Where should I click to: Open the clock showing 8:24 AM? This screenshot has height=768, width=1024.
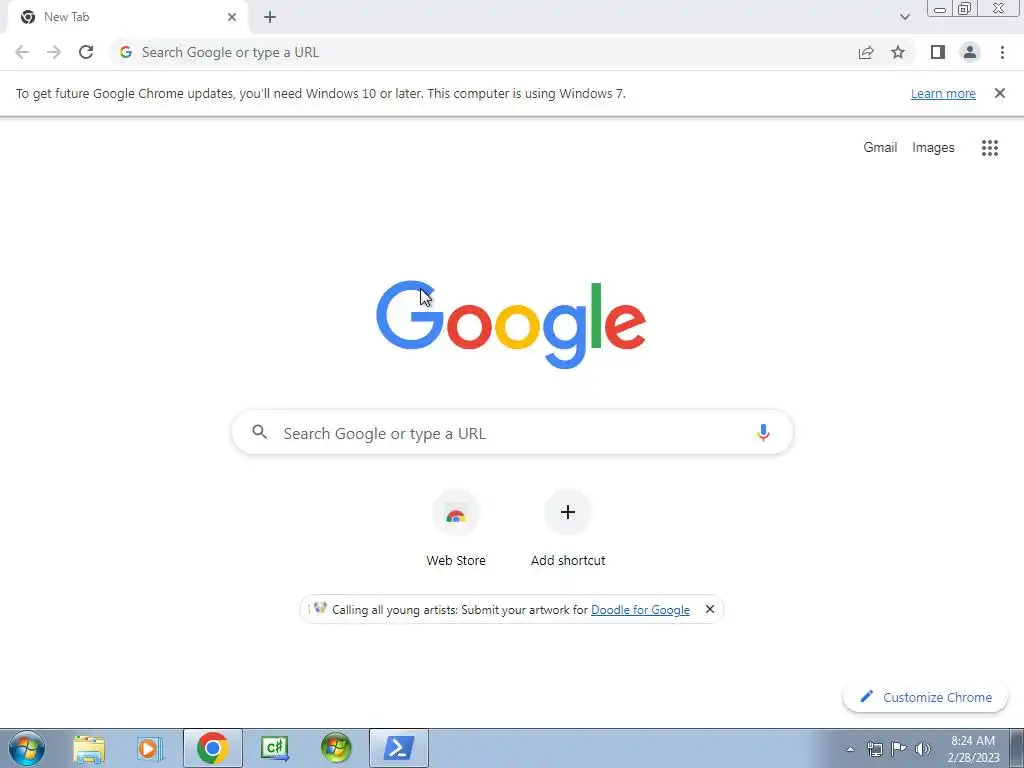coord(973,749)
